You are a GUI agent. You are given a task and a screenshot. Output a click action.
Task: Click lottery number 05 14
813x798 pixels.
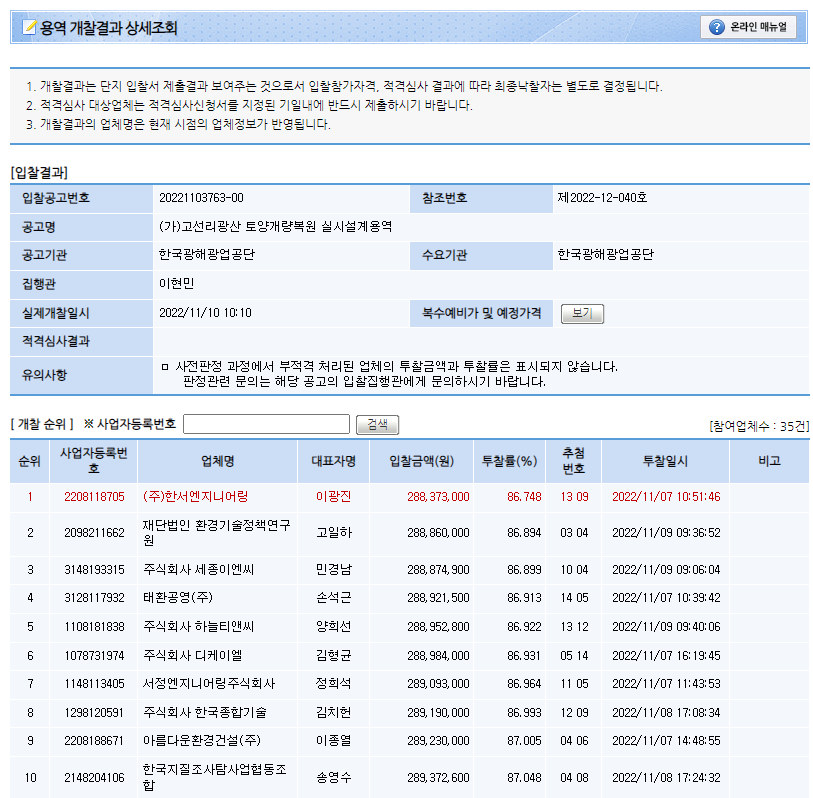pos(574,656)
